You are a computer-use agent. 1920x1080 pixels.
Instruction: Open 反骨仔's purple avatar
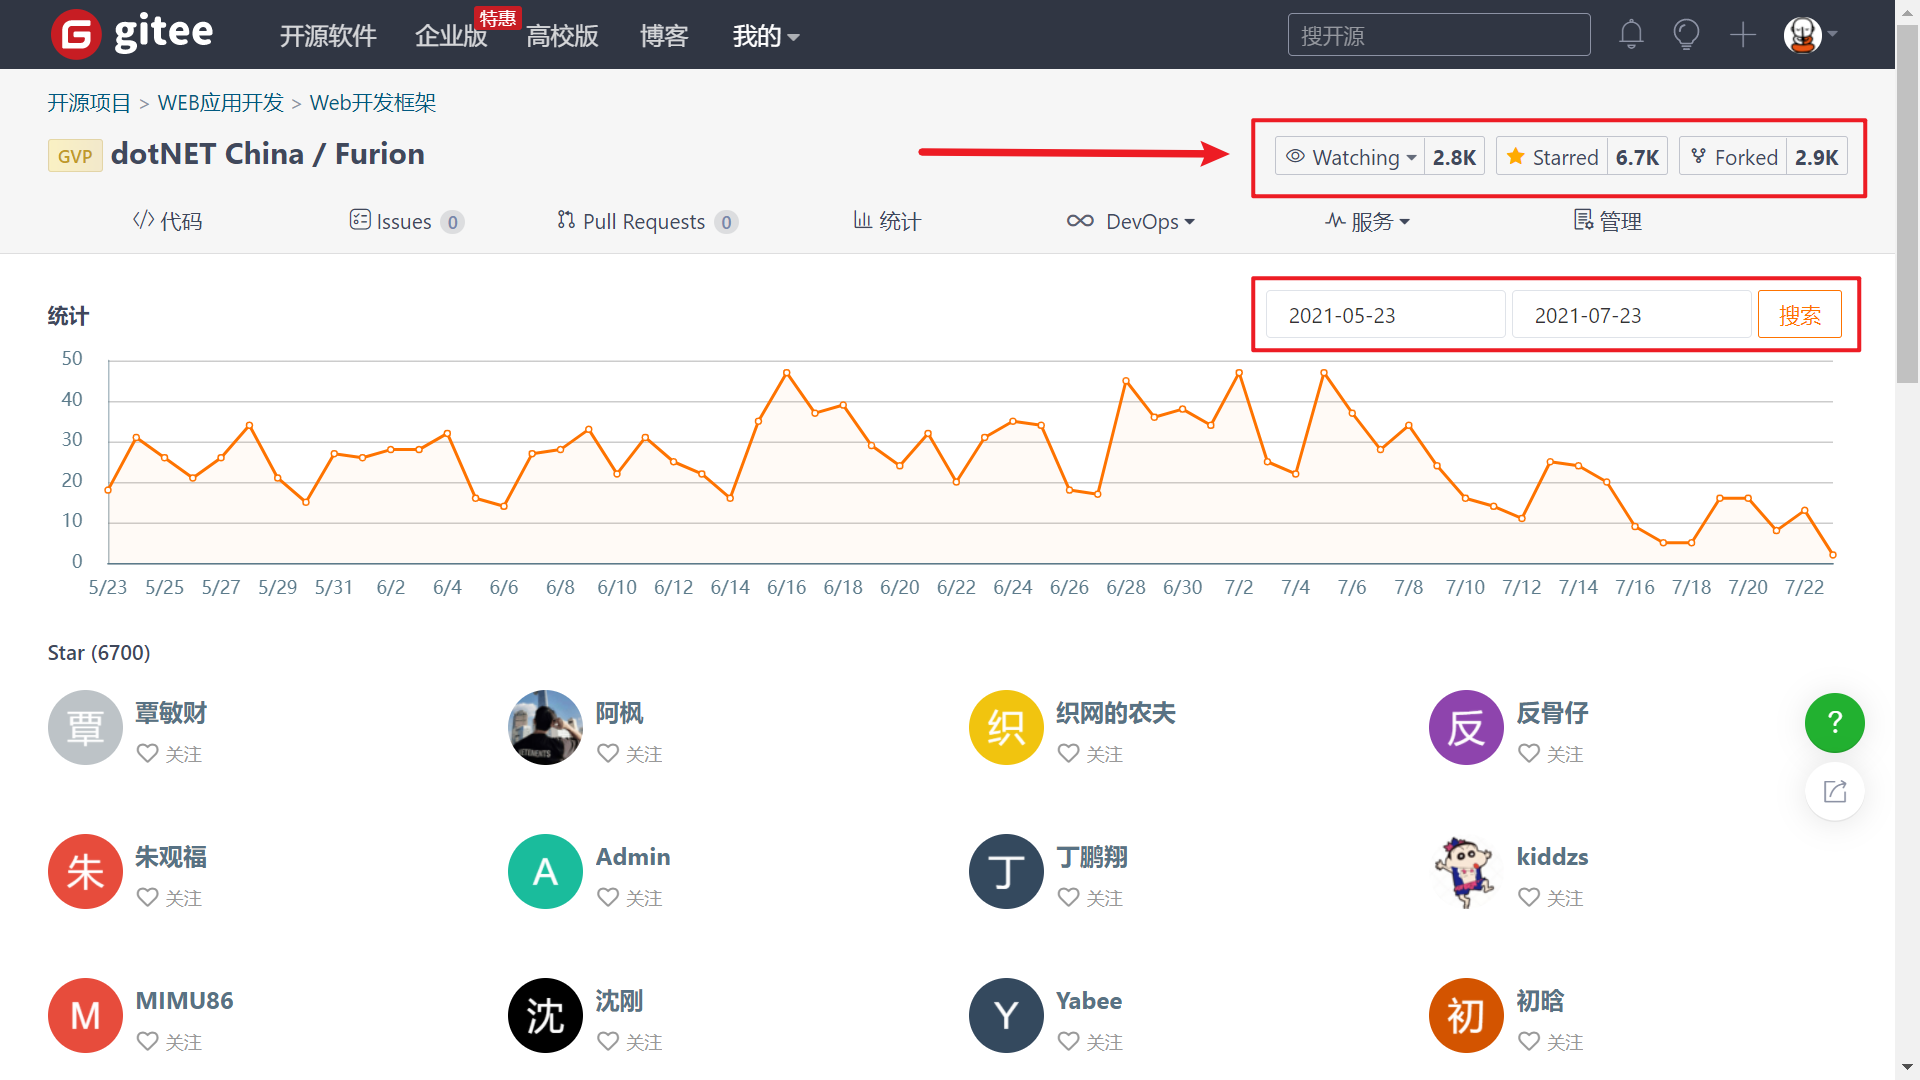(x=1466, y=727)
